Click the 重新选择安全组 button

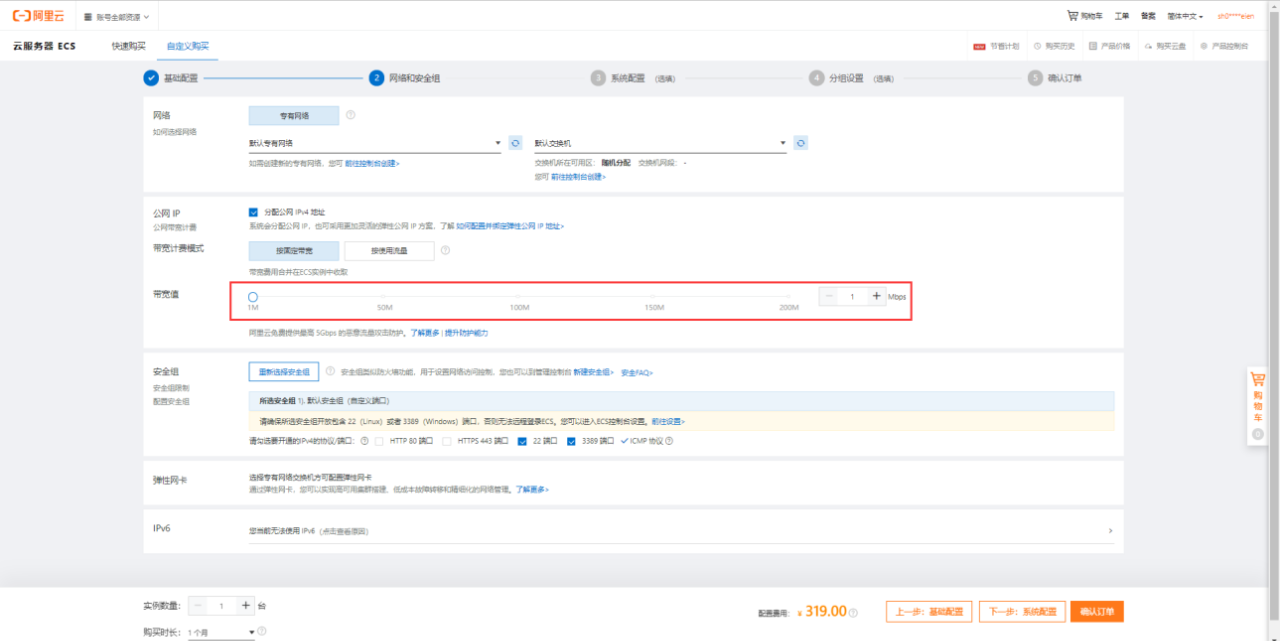tap(283, 371)
